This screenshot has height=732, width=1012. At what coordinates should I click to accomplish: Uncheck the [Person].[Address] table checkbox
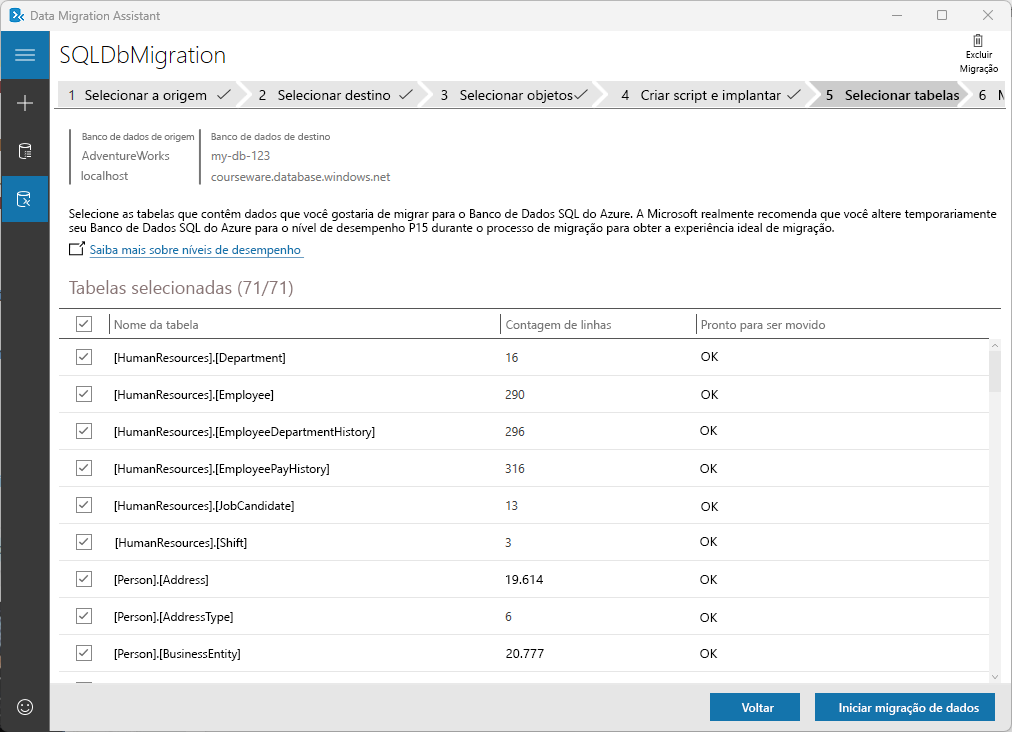pyautogui.click(x=84, y=579)
